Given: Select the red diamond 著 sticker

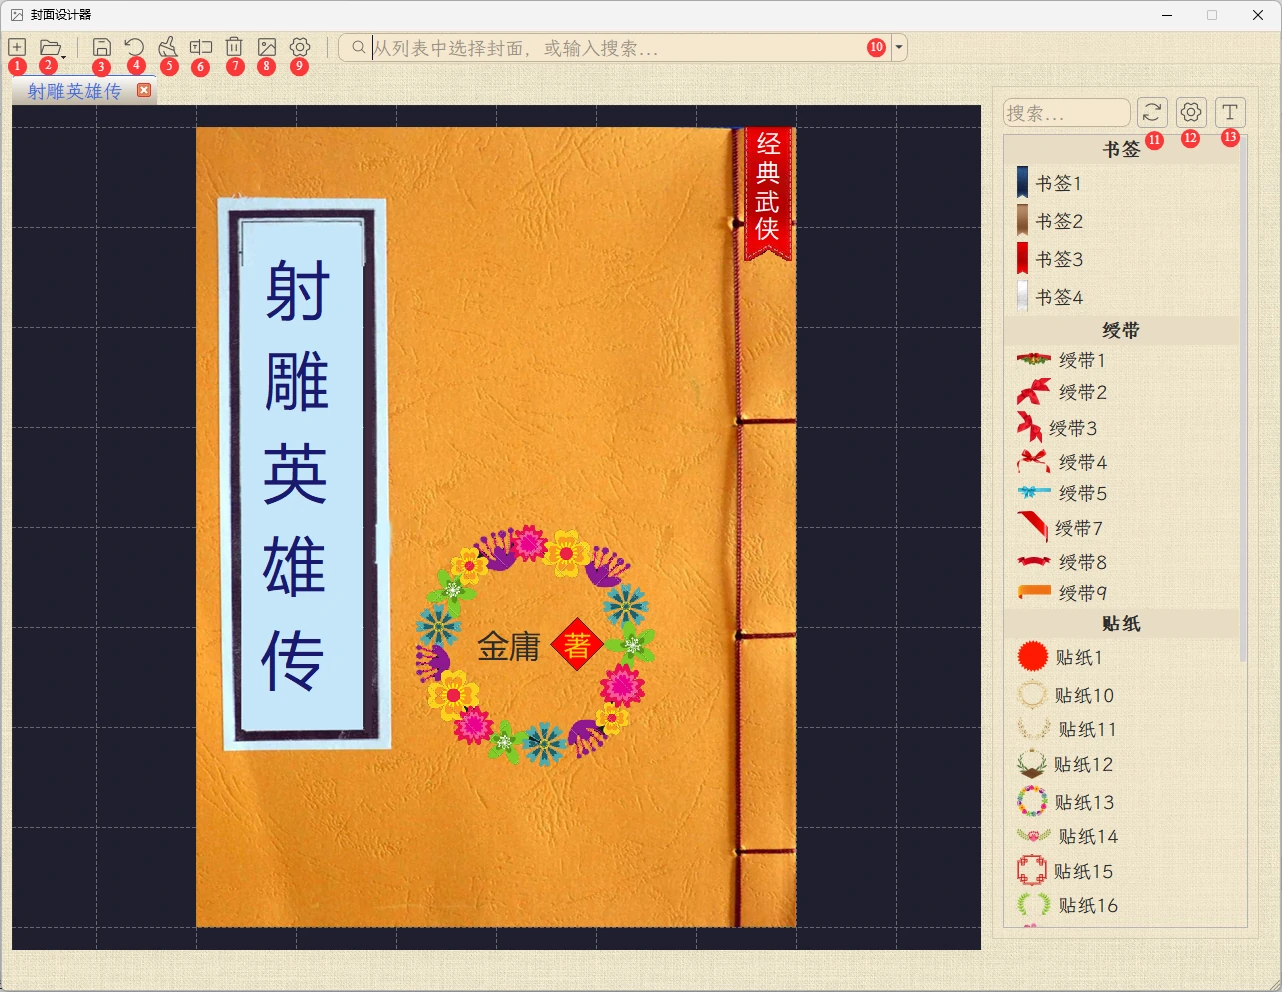Looking at the screenshot, I should click(577, 646).
